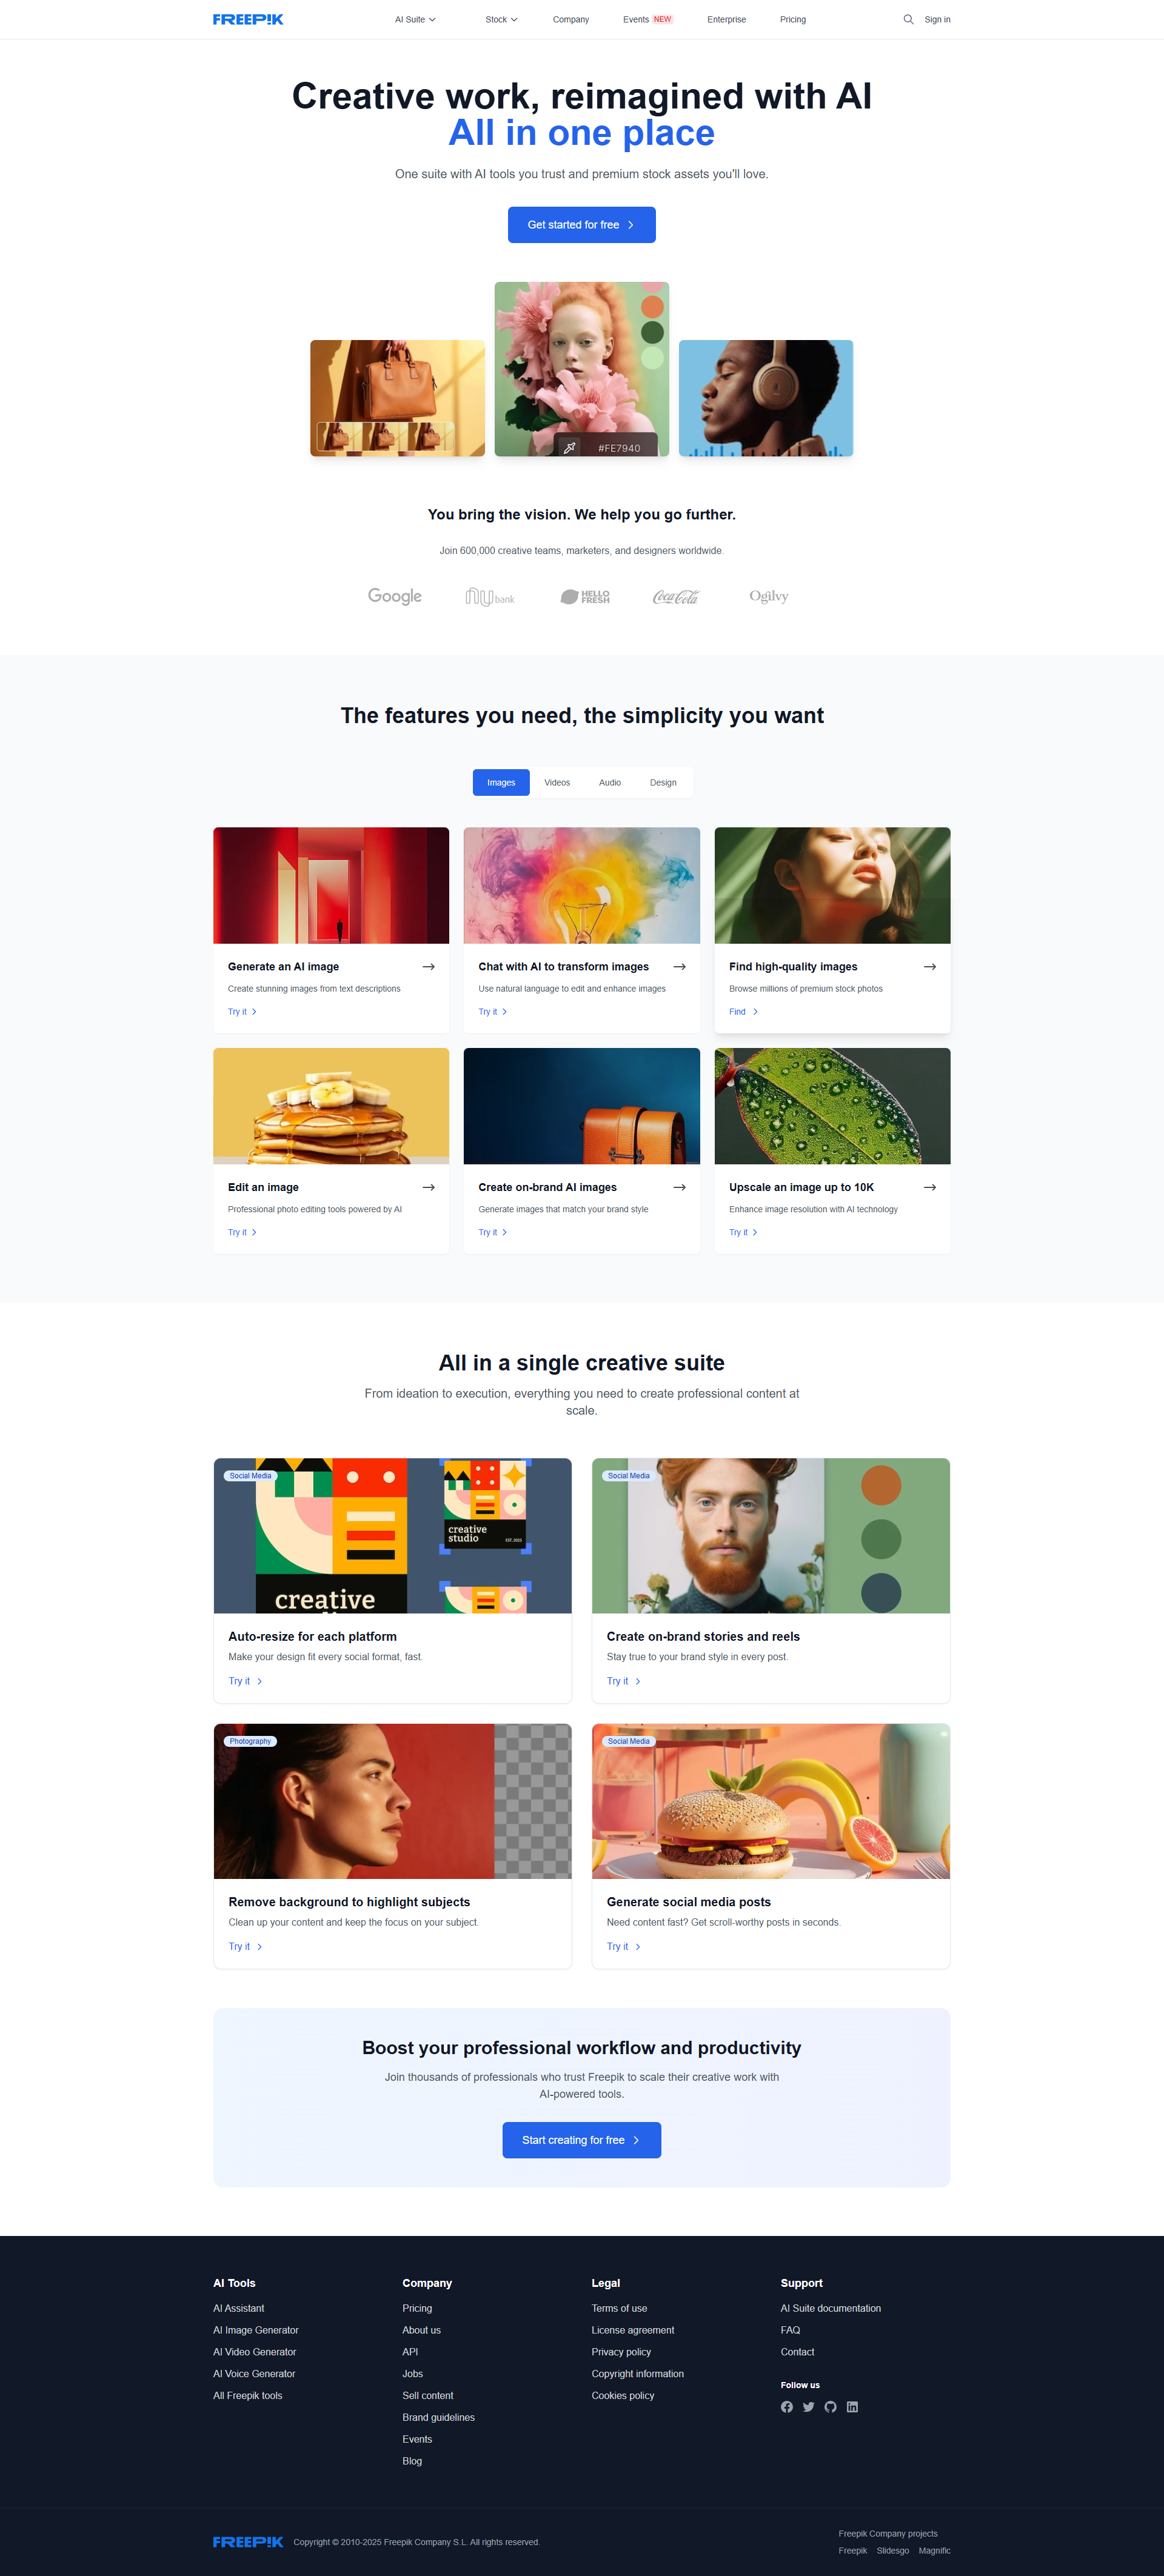
Task: Click the eyedropper icon on flower portrait
Action: [569, 448]
